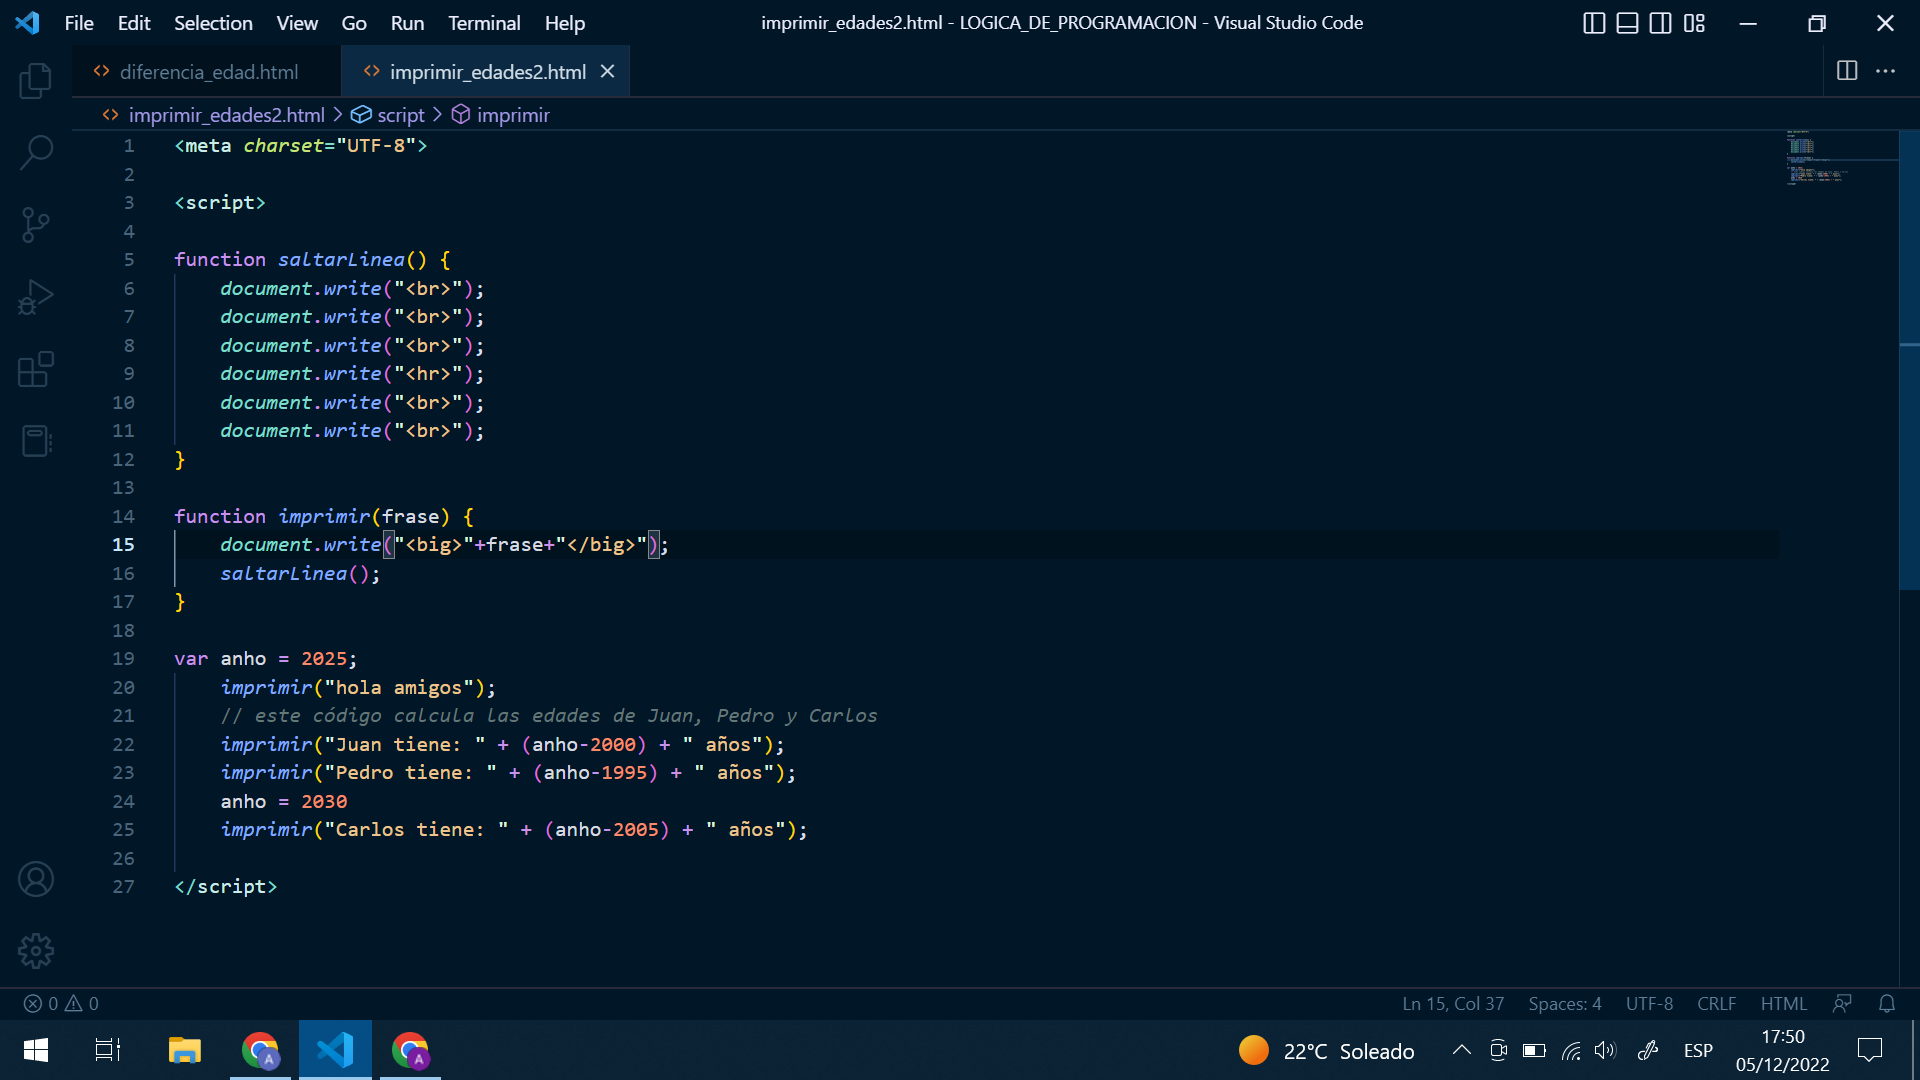Click on function saltarLinea declaration
The width and height of the screenshot is (1920, 1080).
[312, 259]
